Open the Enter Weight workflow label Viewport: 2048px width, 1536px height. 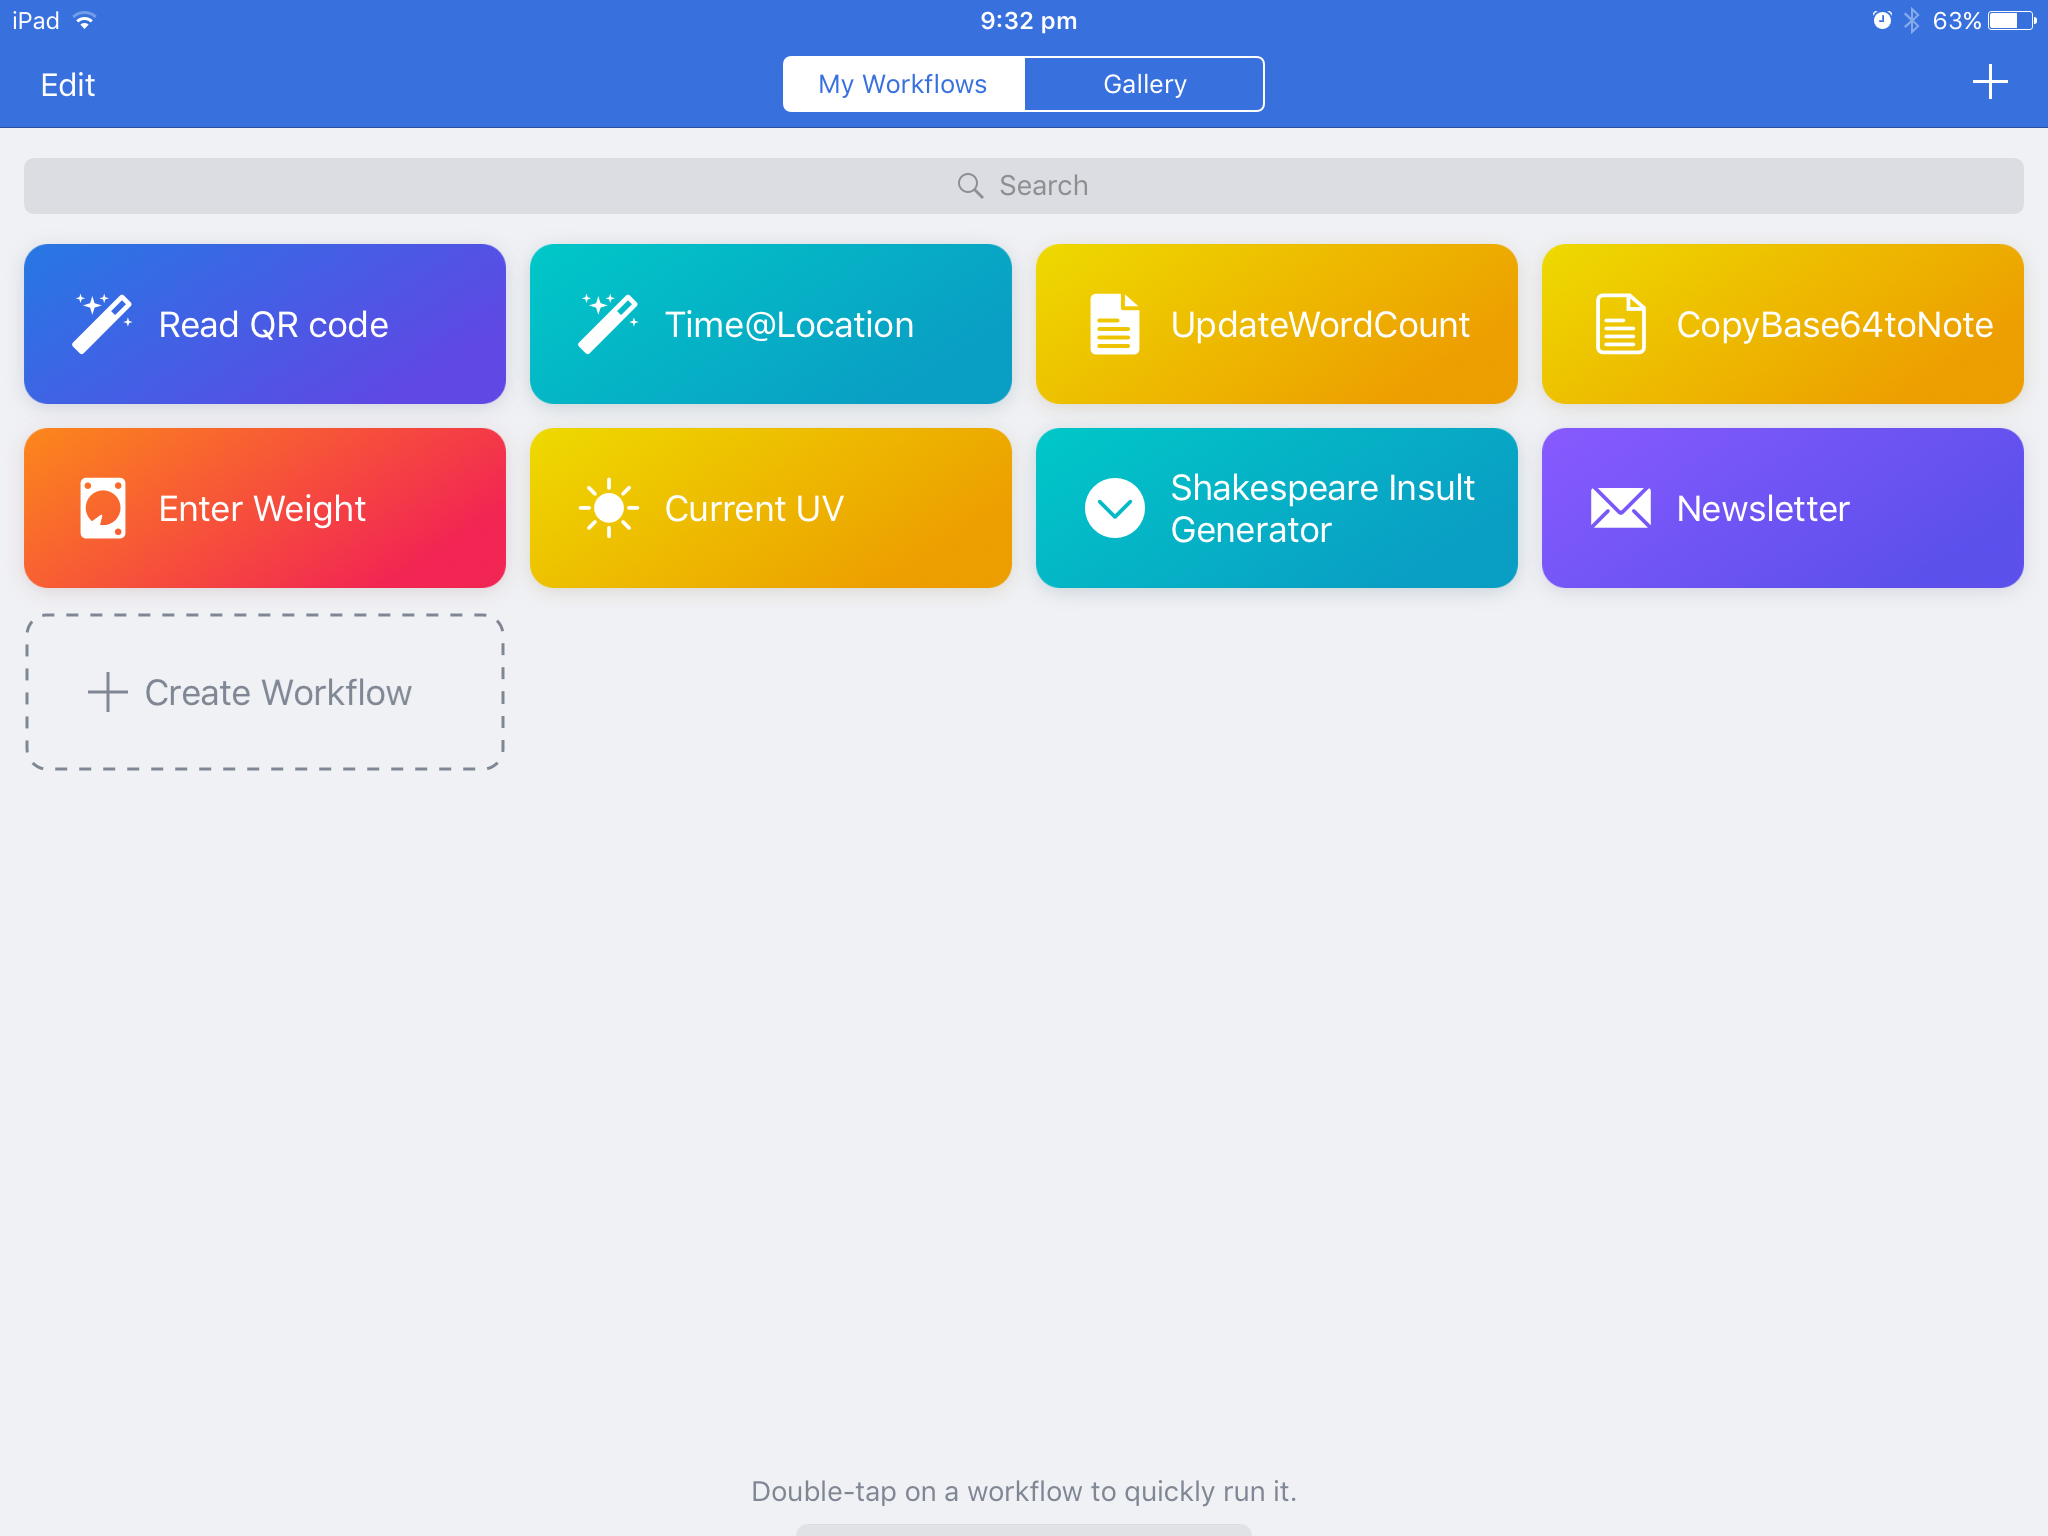(262, 509)
